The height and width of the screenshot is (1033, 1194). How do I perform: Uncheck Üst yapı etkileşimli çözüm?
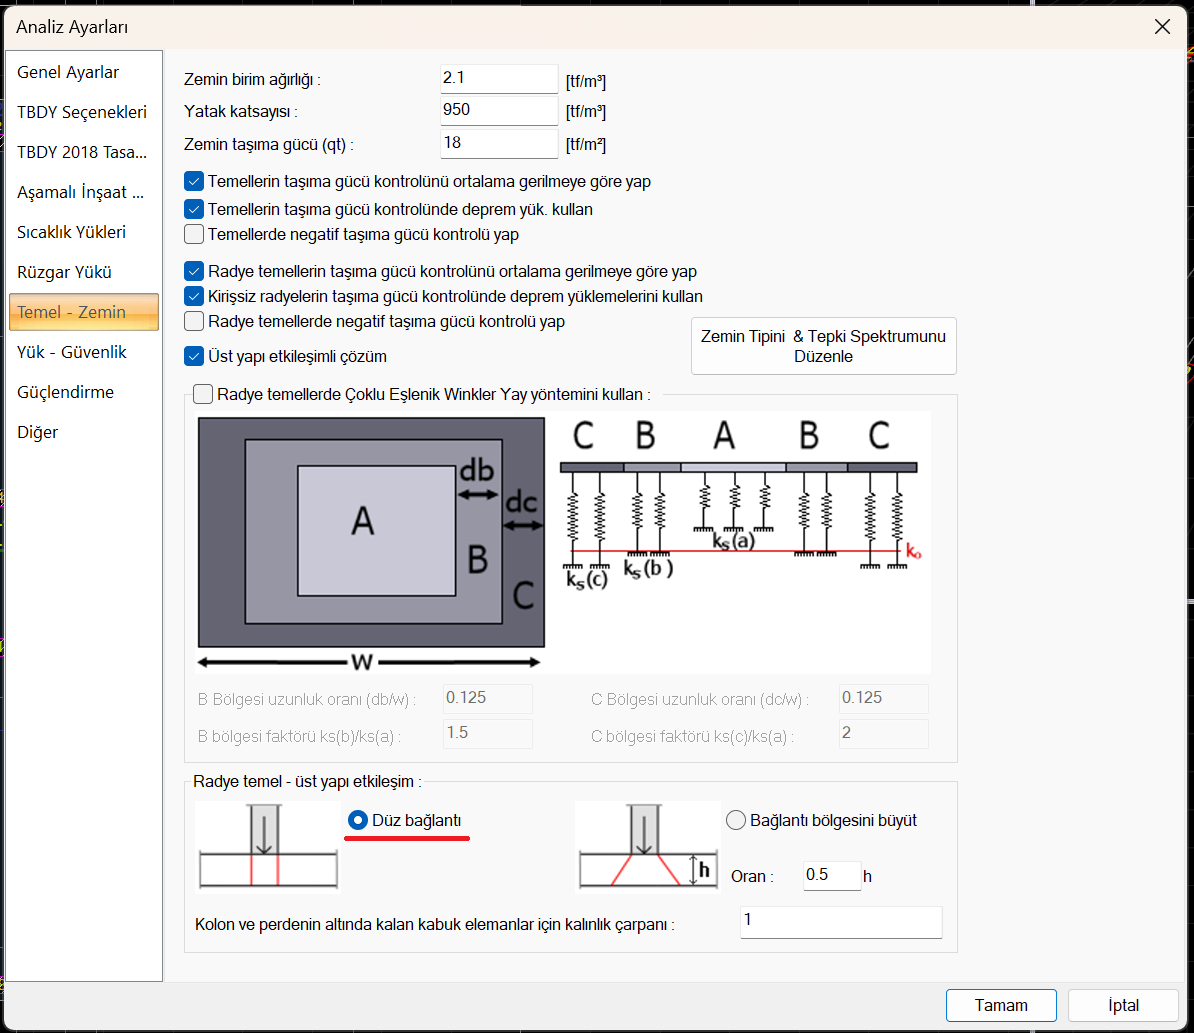point(194,356)
